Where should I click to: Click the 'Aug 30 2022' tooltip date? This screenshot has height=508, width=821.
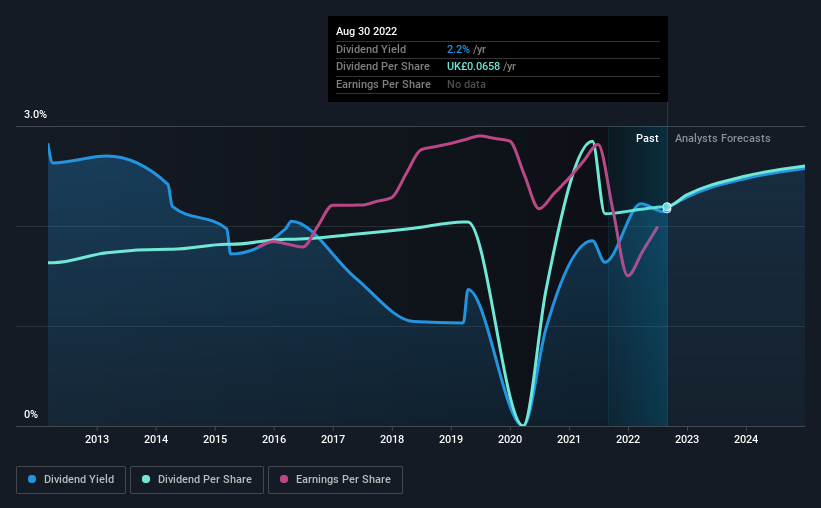coord(367,31)
